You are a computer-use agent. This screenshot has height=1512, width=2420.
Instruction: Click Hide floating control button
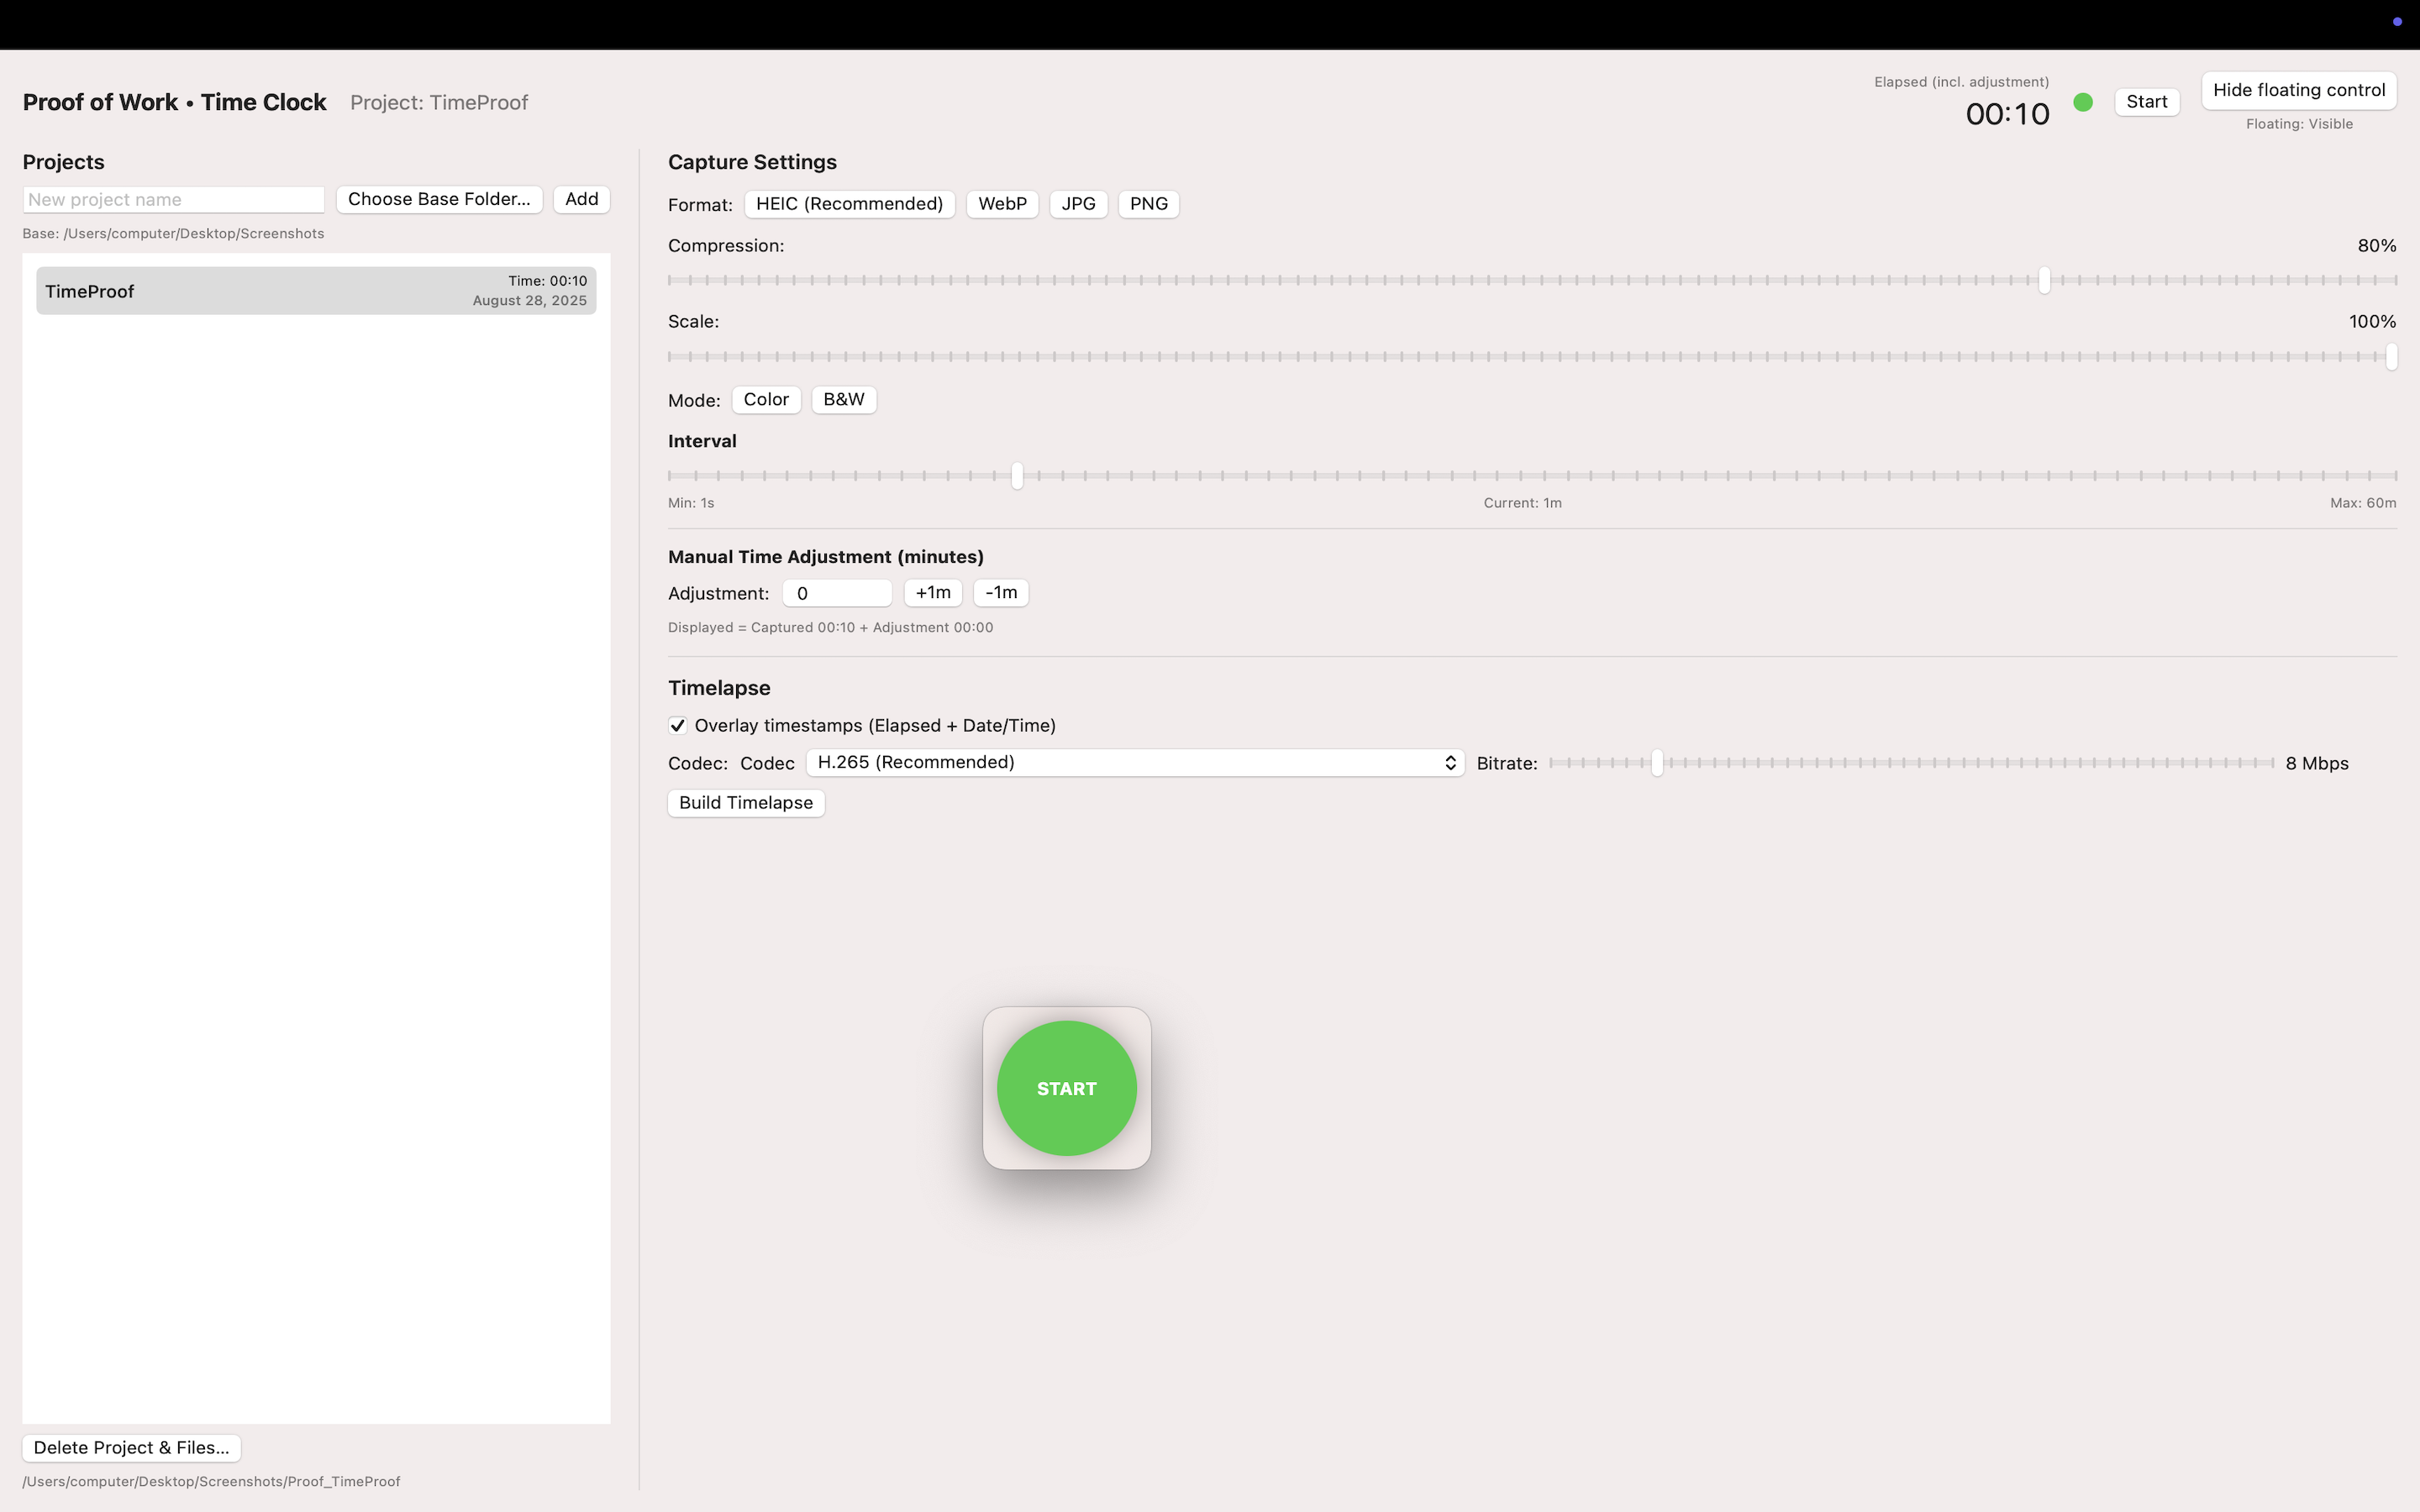pos(2298,90)
